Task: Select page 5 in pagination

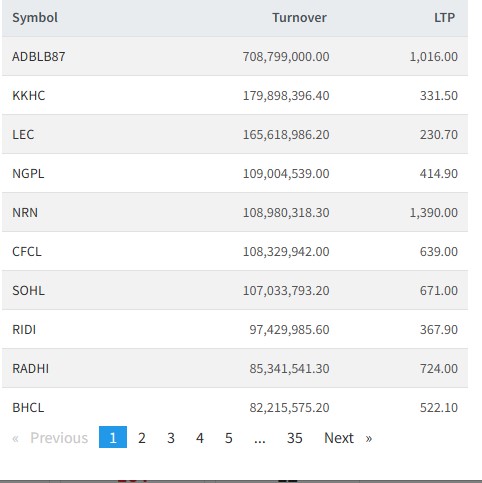Action: click(228, 438)
